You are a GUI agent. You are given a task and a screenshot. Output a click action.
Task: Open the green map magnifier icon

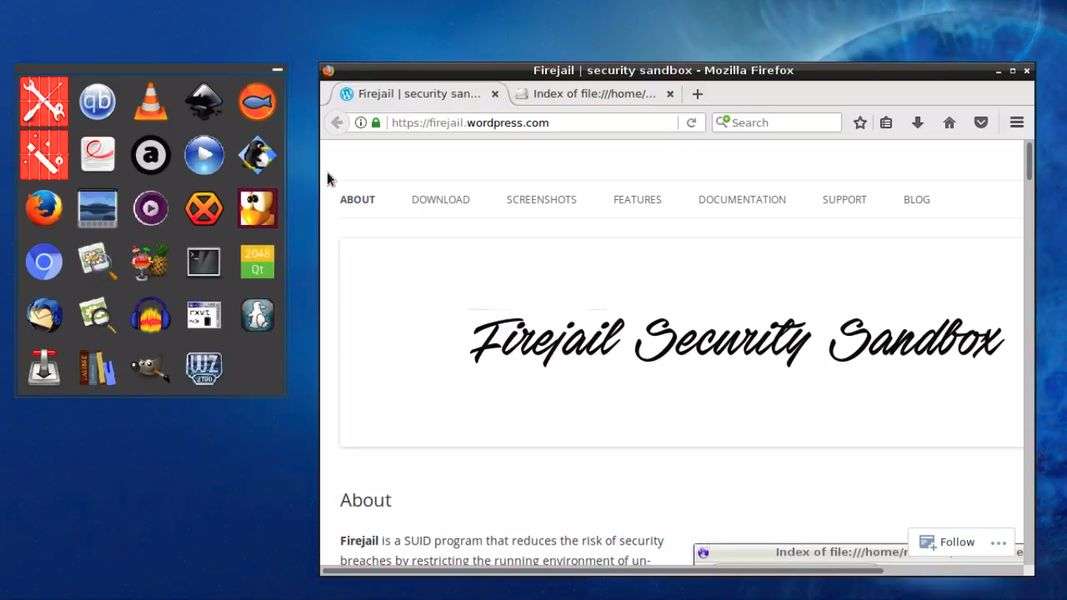97,315
